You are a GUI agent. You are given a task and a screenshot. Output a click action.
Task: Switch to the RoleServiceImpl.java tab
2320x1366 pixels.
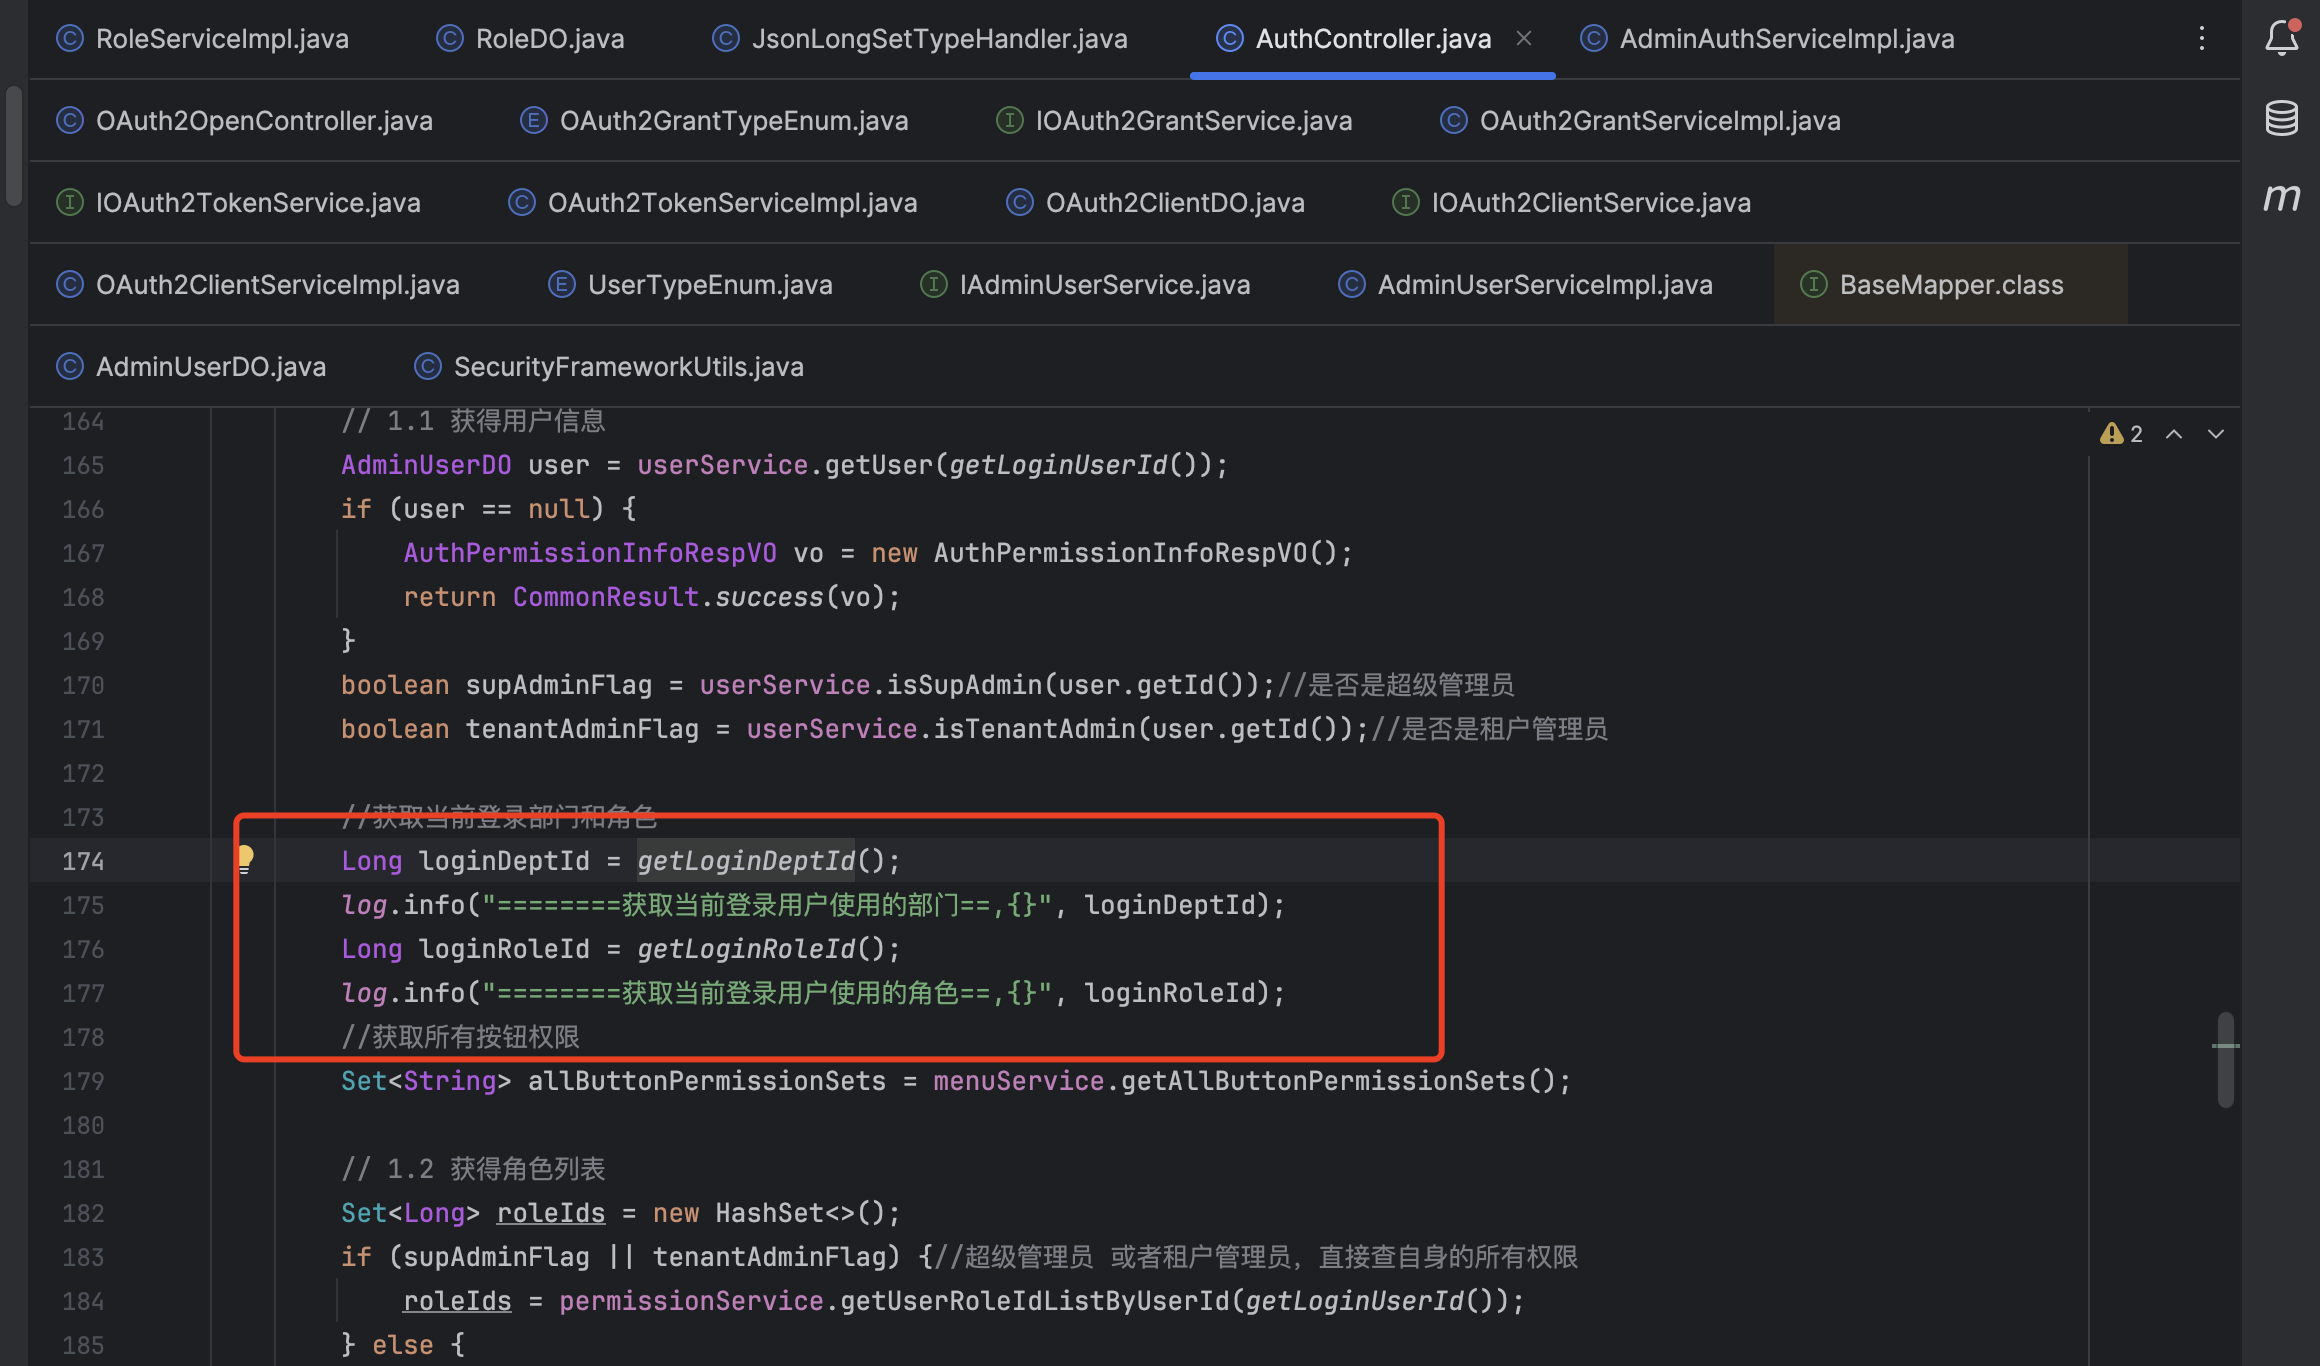(221, 39)
